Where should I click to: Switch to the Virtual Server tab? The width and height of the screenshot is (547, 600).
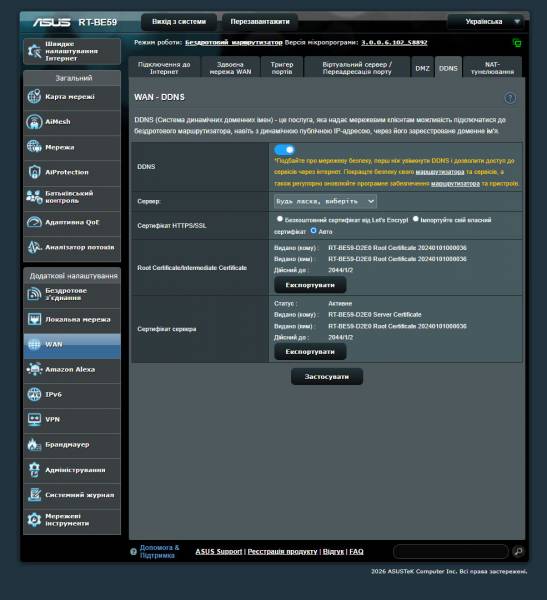click(357, 68)
